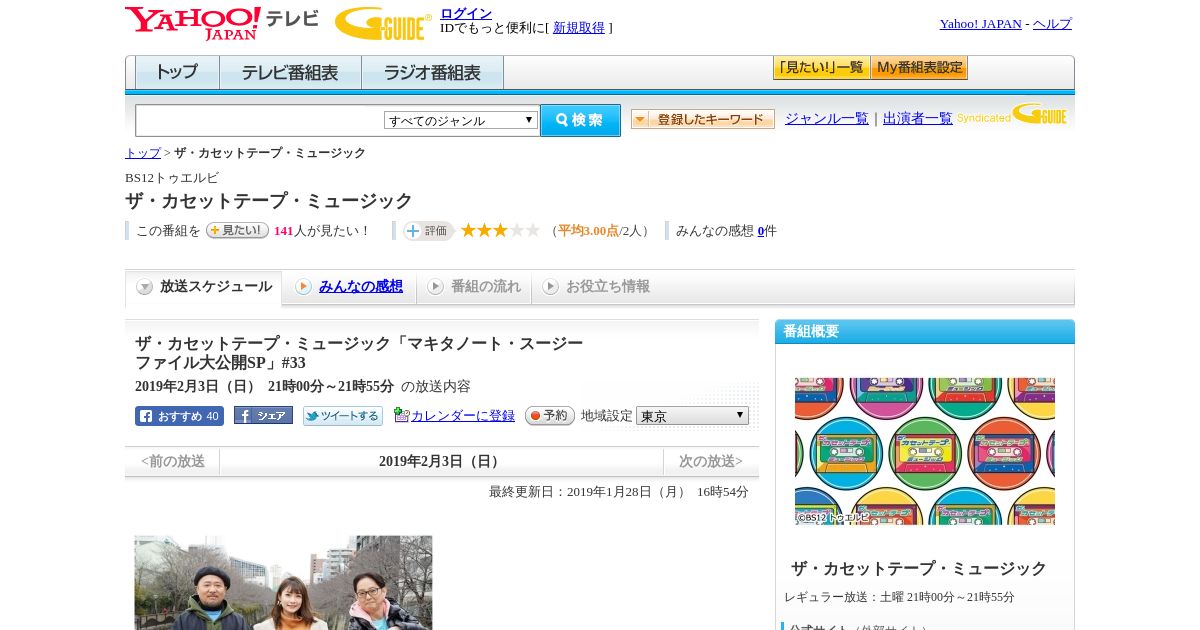
Task: Click the My番組表設定 button
Action: [919, 68]
